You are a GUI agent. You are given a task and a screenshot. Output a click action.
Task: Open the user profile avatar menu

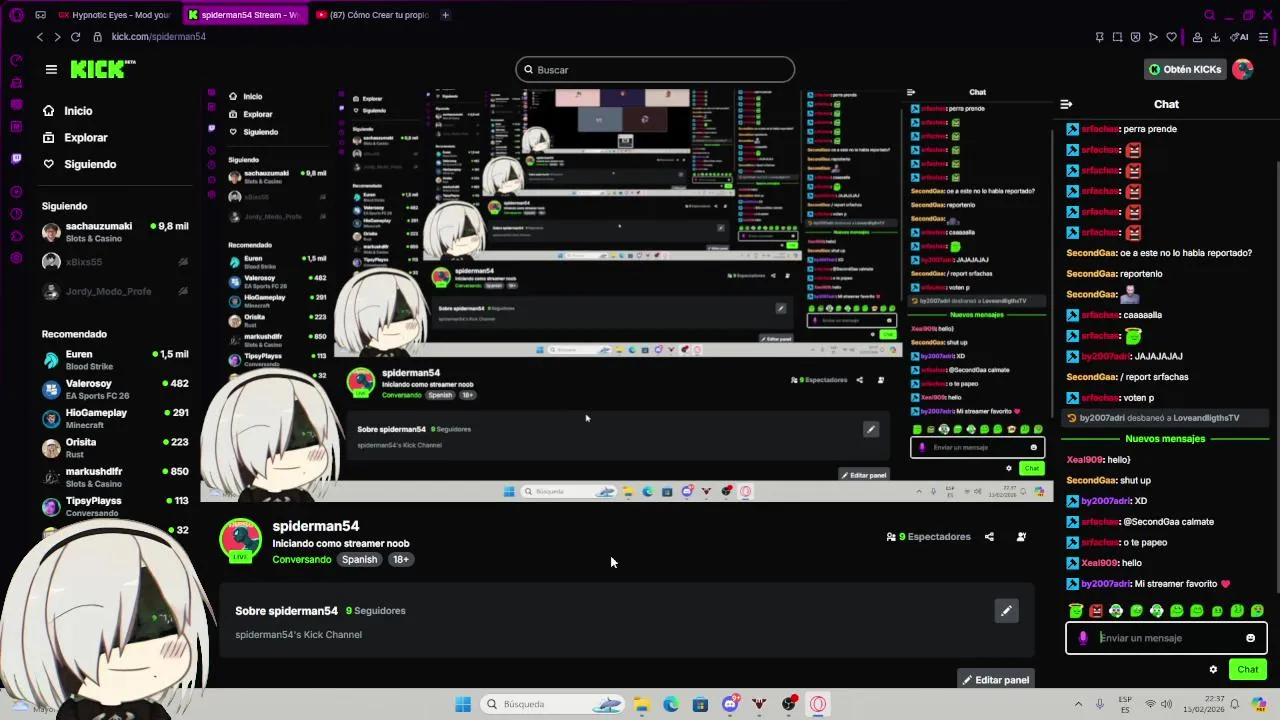click(x=1243, y=69)
